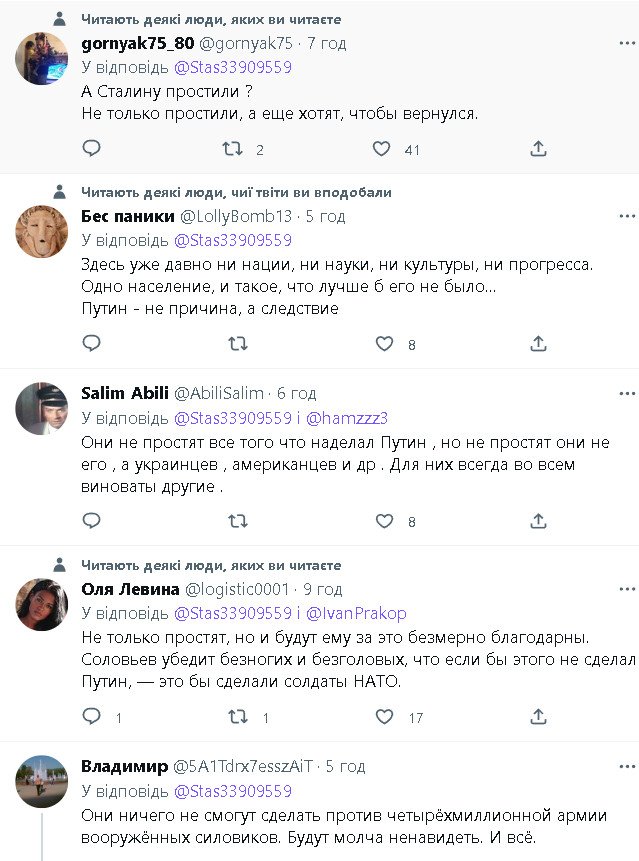Share Salim Abili's tweet
The height and width of the screenshot is (861, 639).
point(538,521)
